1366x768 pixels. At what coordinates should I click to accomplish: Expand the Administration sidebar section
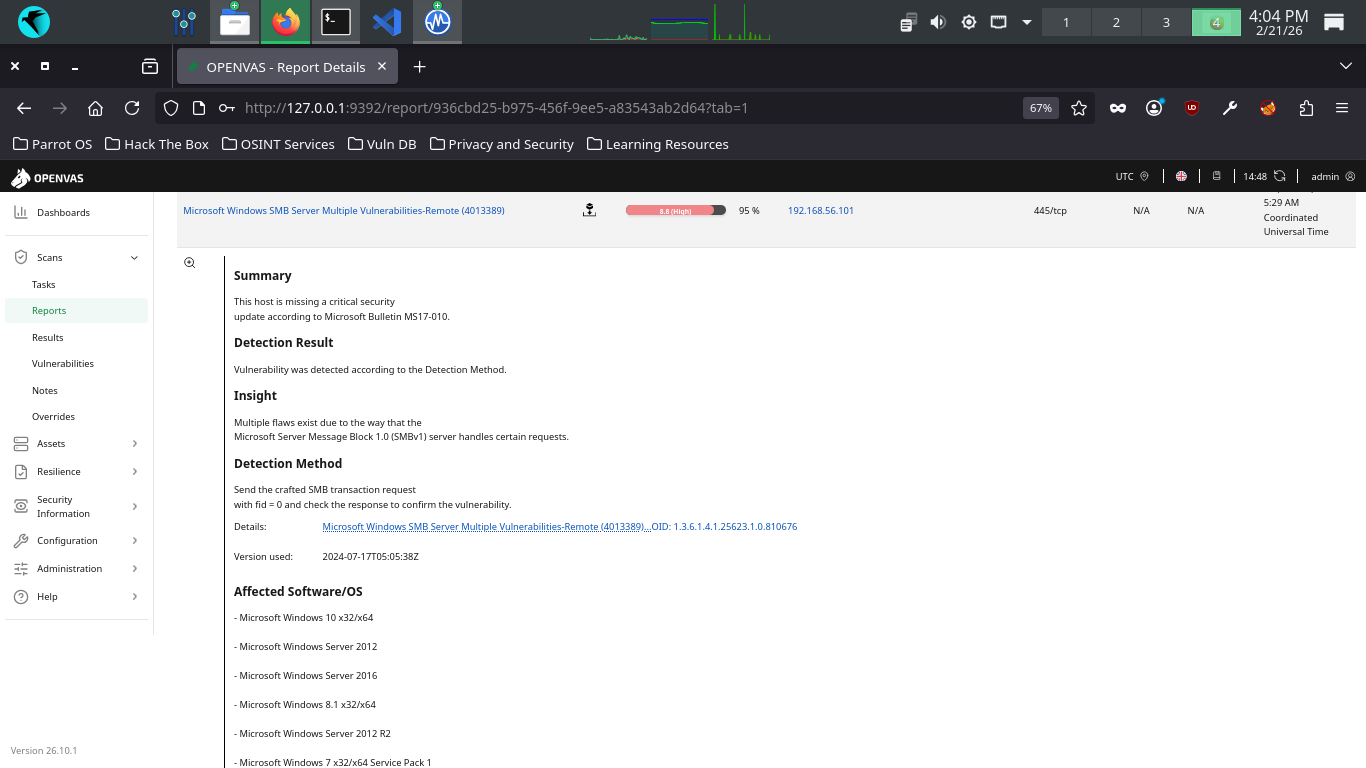pyautogui.click(x=134, y=569)
